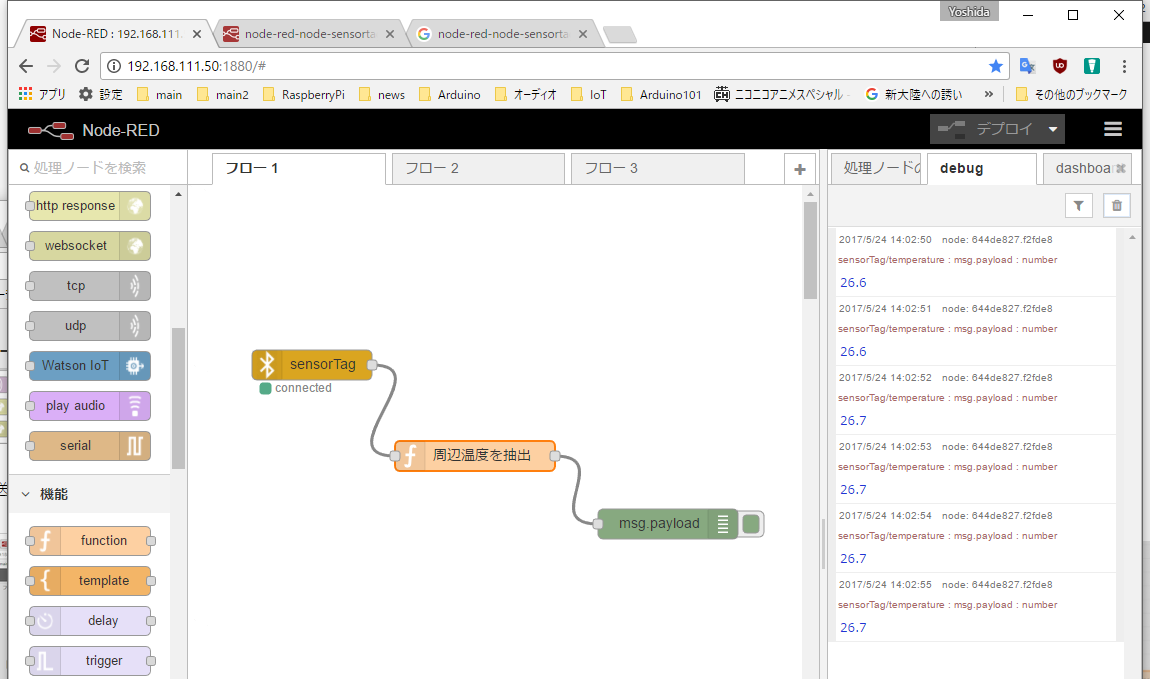Click the canvas vertical scrollbar

pyautogui.click(x=810, y=250)
